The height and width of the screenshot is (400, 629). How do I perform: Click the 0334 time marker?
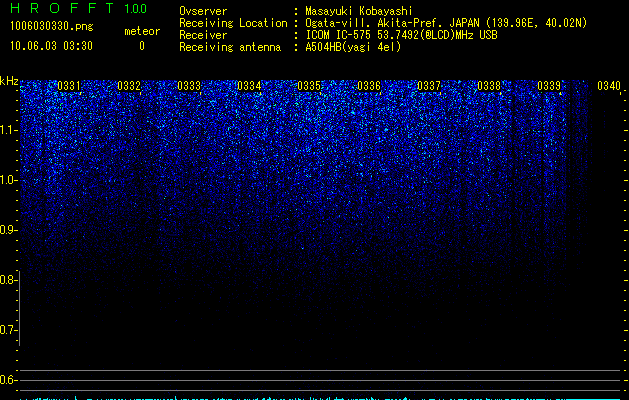[x=249, y=86]
